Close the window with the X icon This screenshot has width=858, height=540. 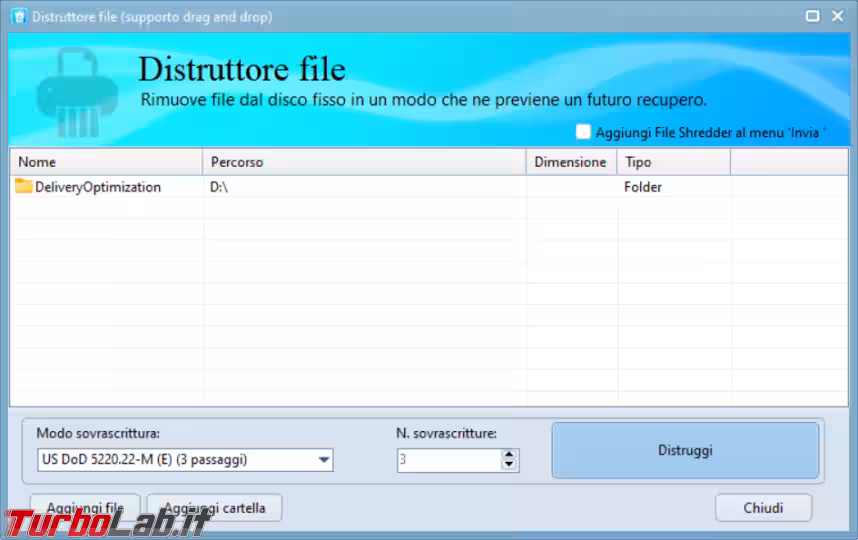(x=837, y=17)
